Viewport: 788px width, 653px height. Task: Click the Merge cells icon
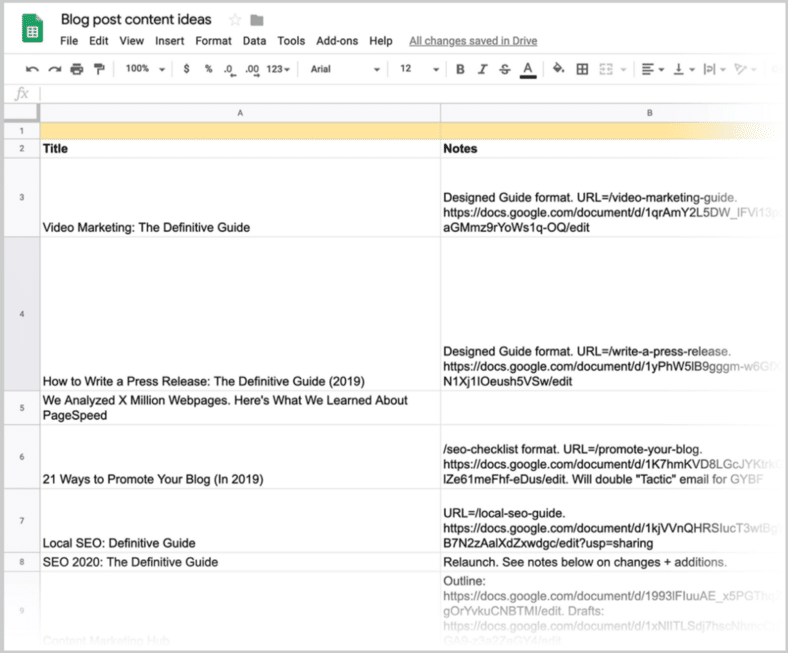click(x=606, y=69)
